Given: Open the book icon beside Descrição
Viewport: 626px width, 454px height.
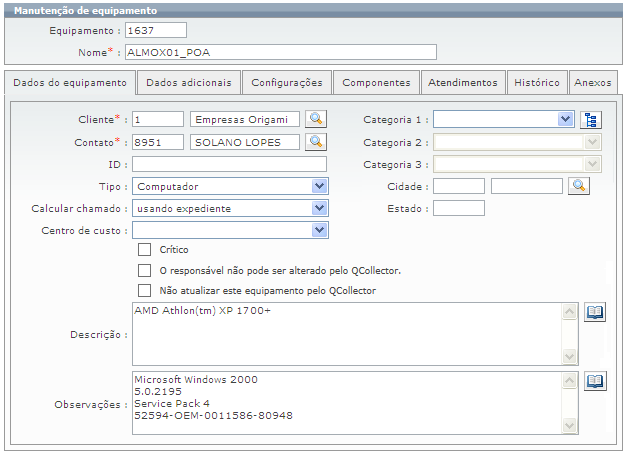Looking at the screenshot, I should coord(595,313).
